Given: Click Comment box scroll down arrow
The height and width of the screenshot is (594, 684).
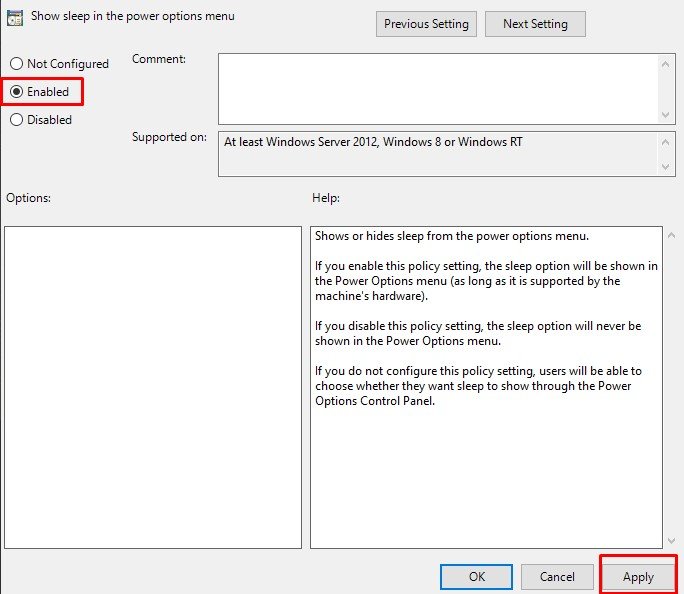Looking at the screenshot, I should pyautogui.click(x=665, y=115).
